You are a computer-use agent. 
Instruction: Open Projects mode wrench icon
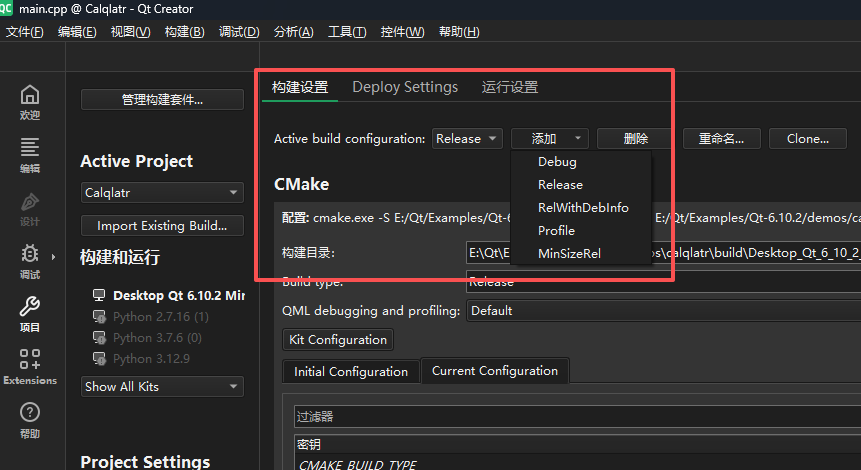pyautogui.click(x=30, y=306)
